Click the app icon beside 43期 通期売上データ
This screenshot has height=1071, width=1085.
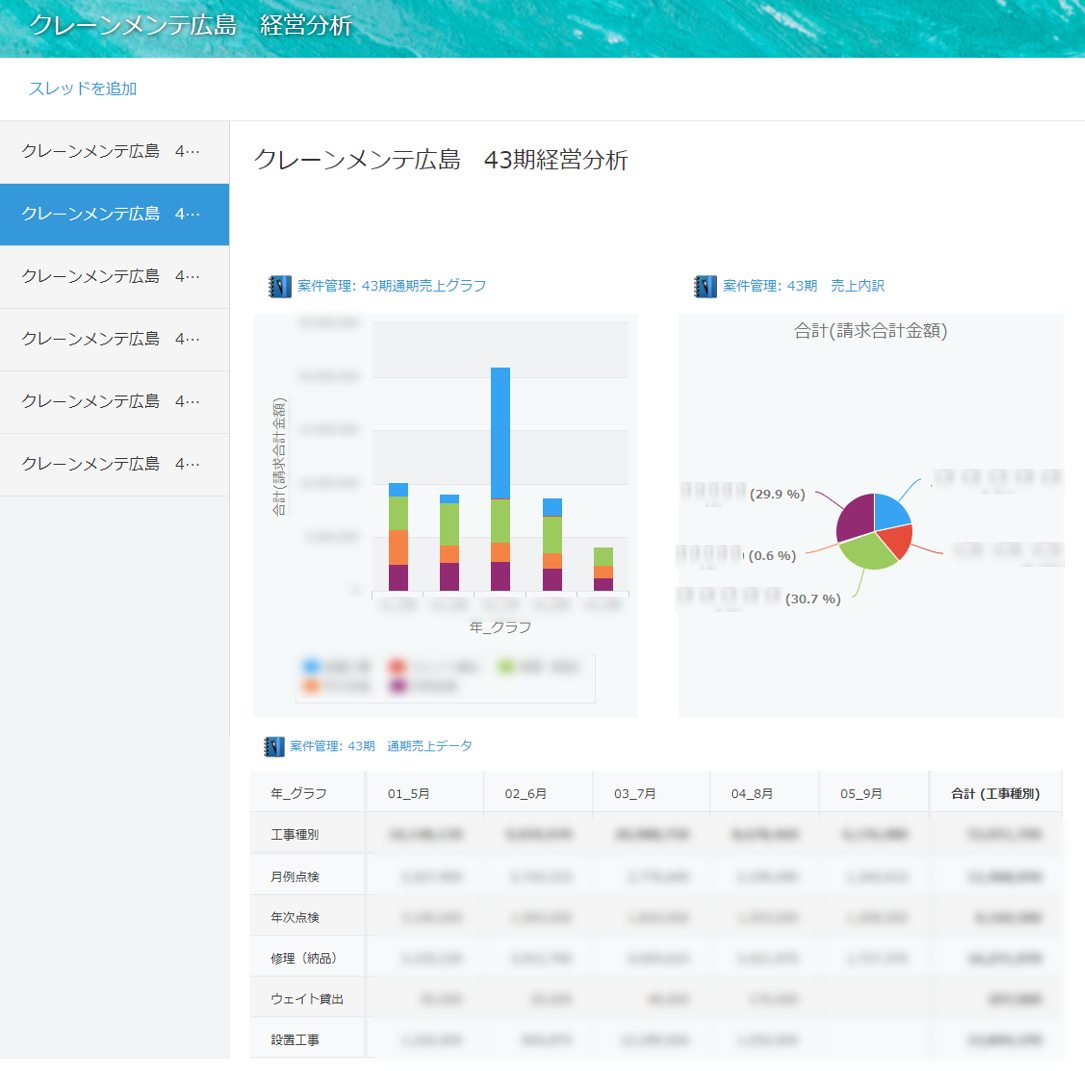pos(273,746)
